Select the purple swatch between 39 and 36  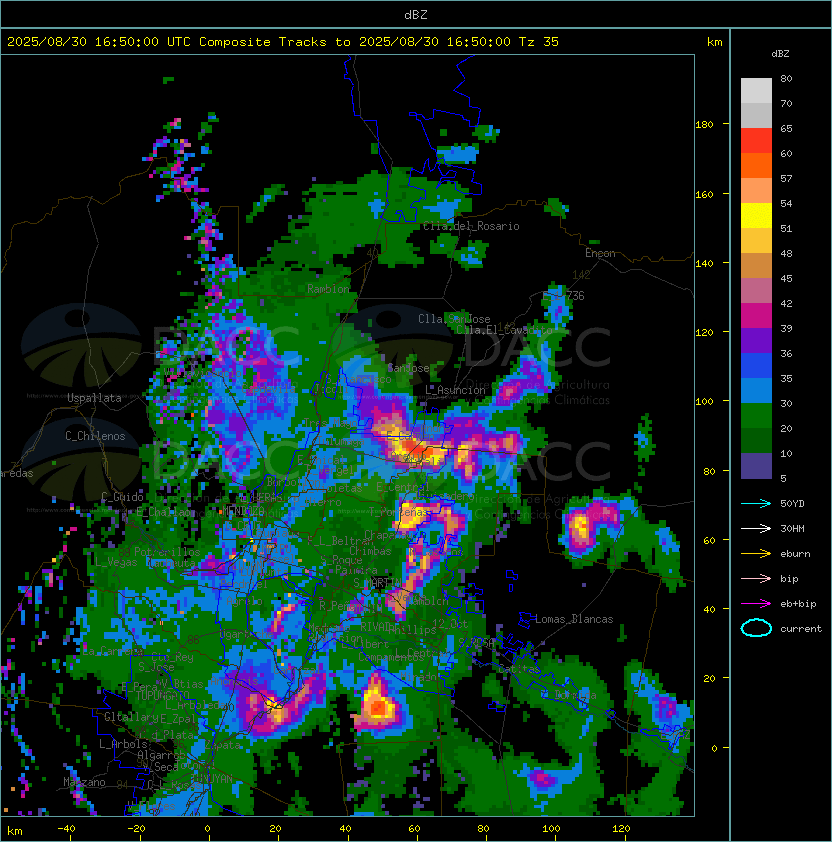pos(756,340)
